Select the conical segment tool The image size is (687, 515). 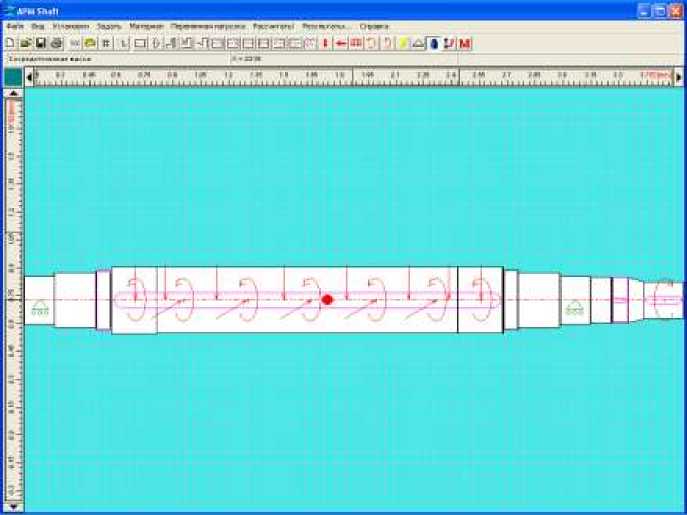(x=156, y=43)
